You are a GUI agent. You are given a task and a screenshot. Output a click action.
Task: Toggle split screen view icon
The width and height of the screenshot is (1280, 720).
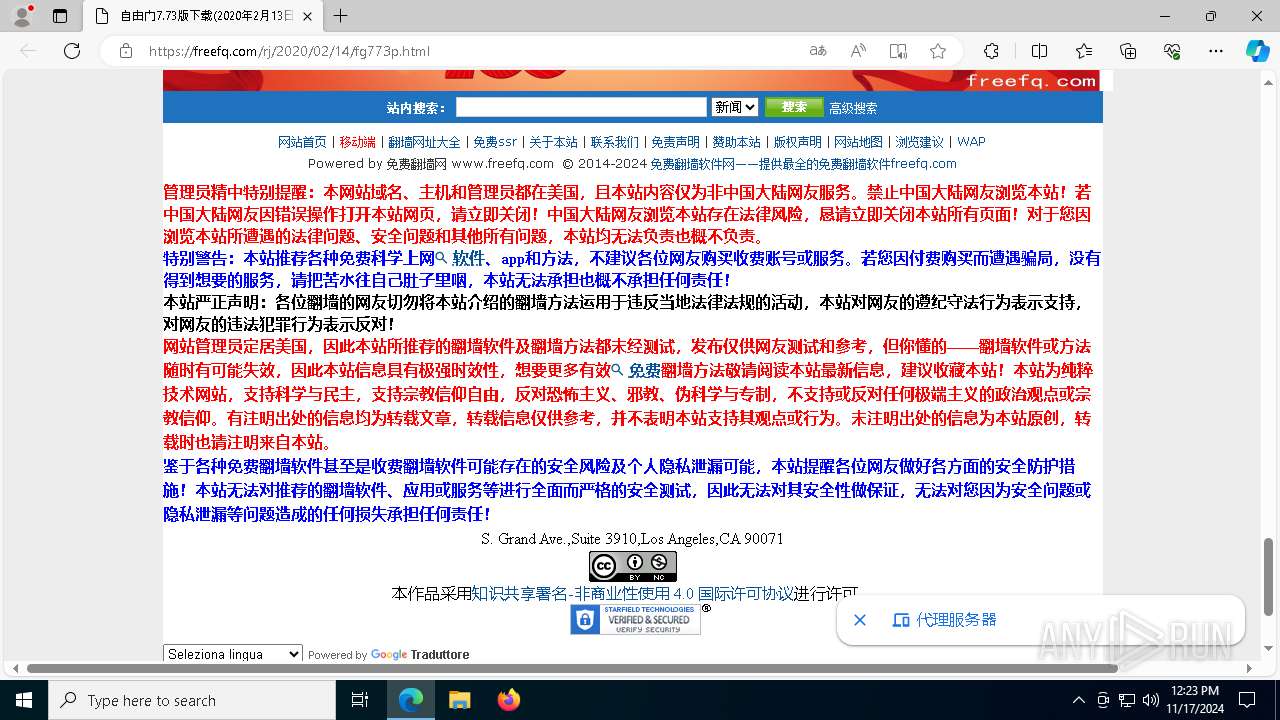coord(1039,51)
